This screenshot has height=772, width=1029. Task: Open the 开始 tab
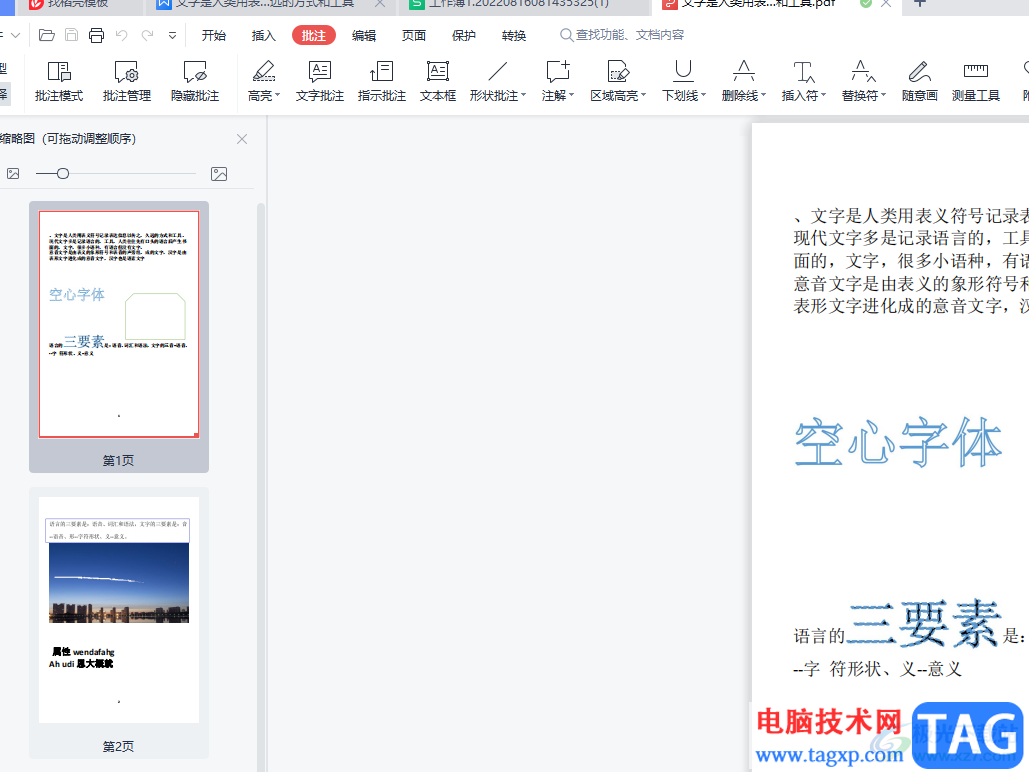coord(213,35)
